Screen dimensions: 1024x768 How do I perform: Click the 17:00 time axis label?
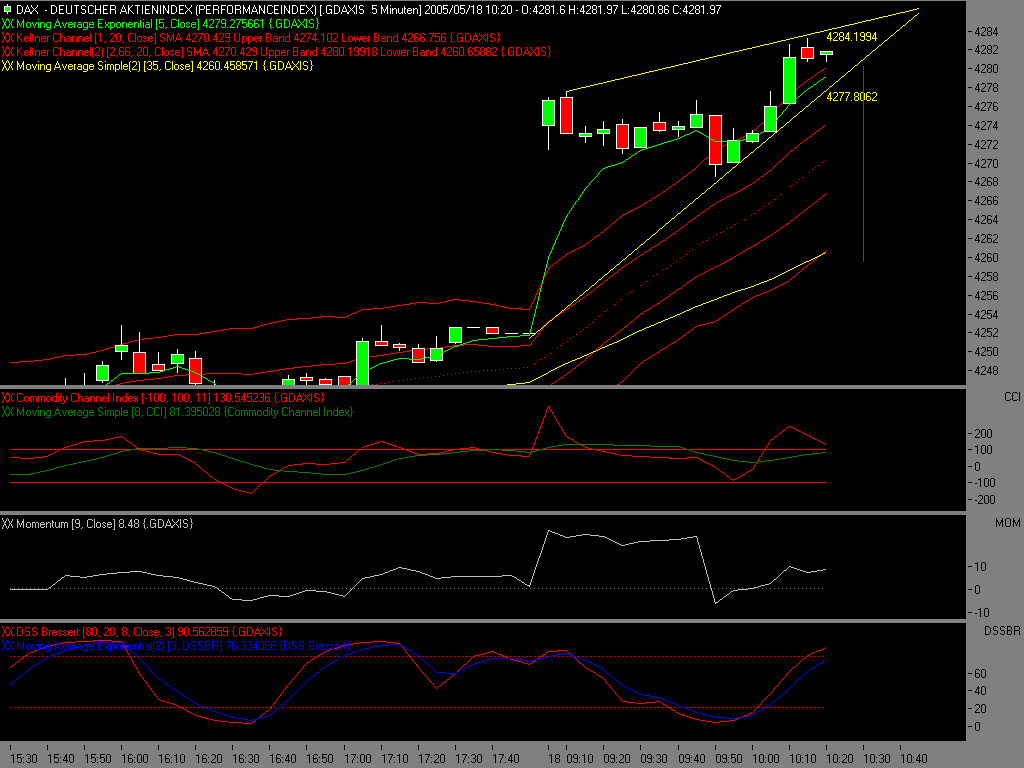point(358,758)
